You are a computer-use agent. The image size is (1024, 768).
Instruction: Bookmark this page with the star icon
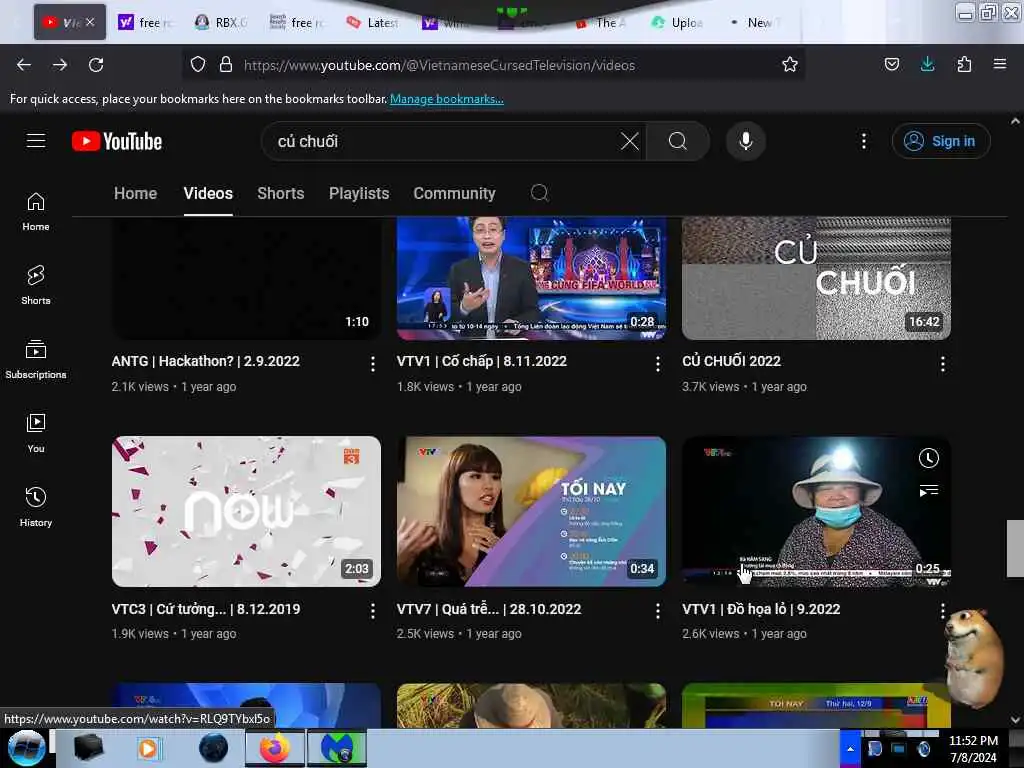pyautogui.click(x=790, y=64)
